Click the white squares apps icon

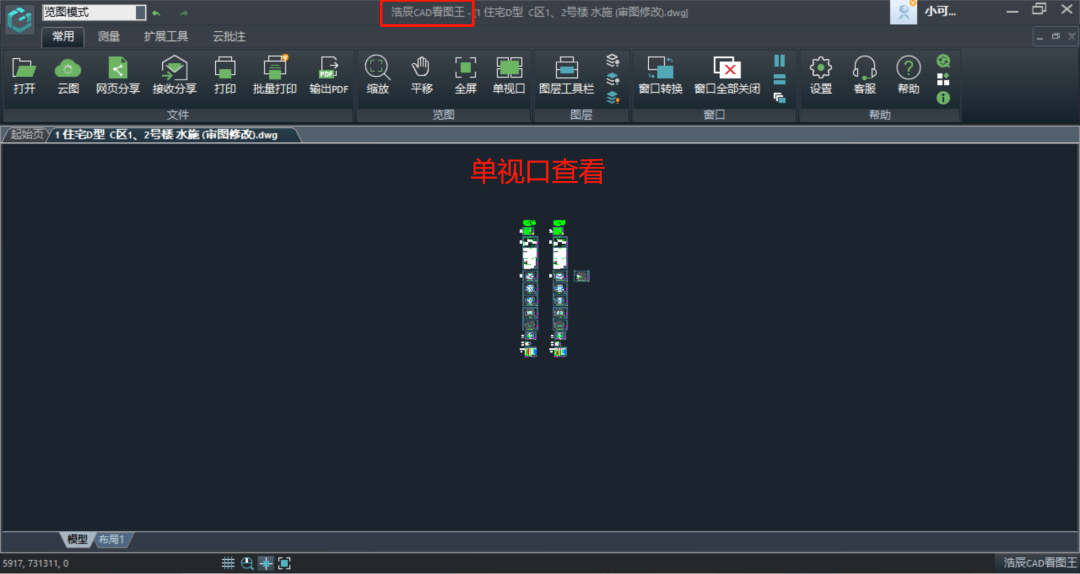pyautogui.click(x=943, y=79)
